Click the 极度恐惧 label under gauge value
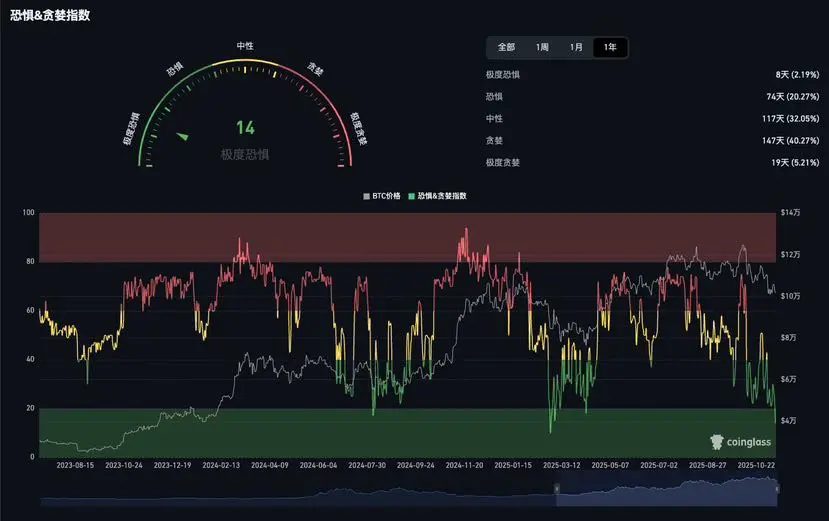 pyautogui.click(x=245, y=154)
